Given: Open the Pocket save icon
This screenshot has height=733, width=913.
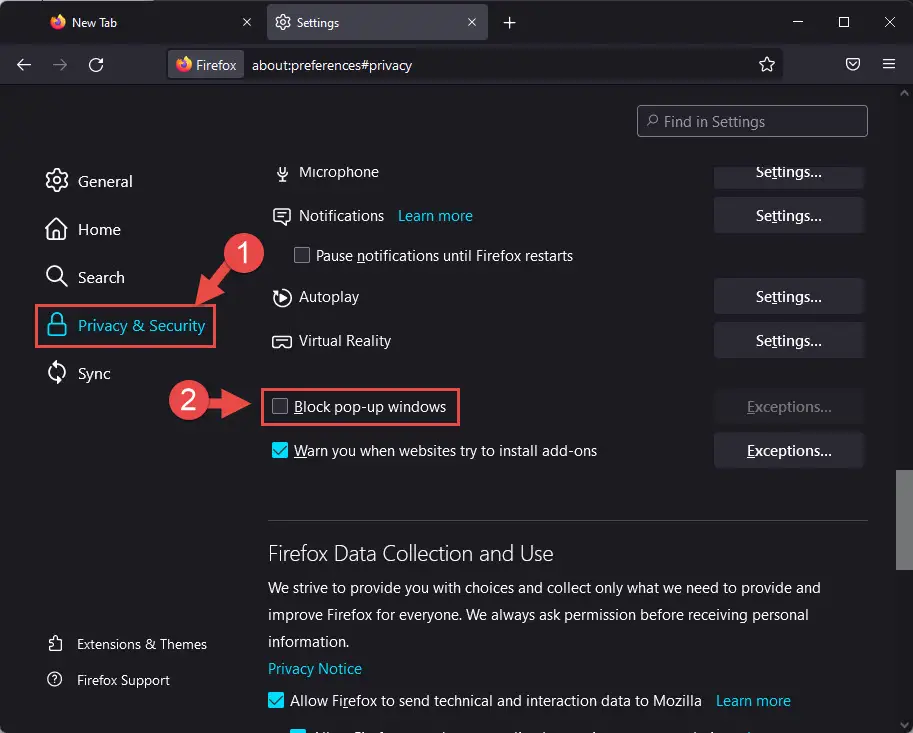Looking at the screenshot, I should coord(852,64).
